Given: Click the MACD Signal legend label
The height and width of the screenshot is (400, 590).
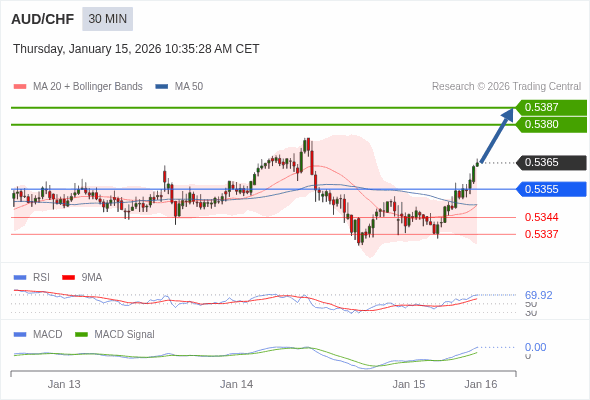Looking at the screenshot, I should [124, 335].
